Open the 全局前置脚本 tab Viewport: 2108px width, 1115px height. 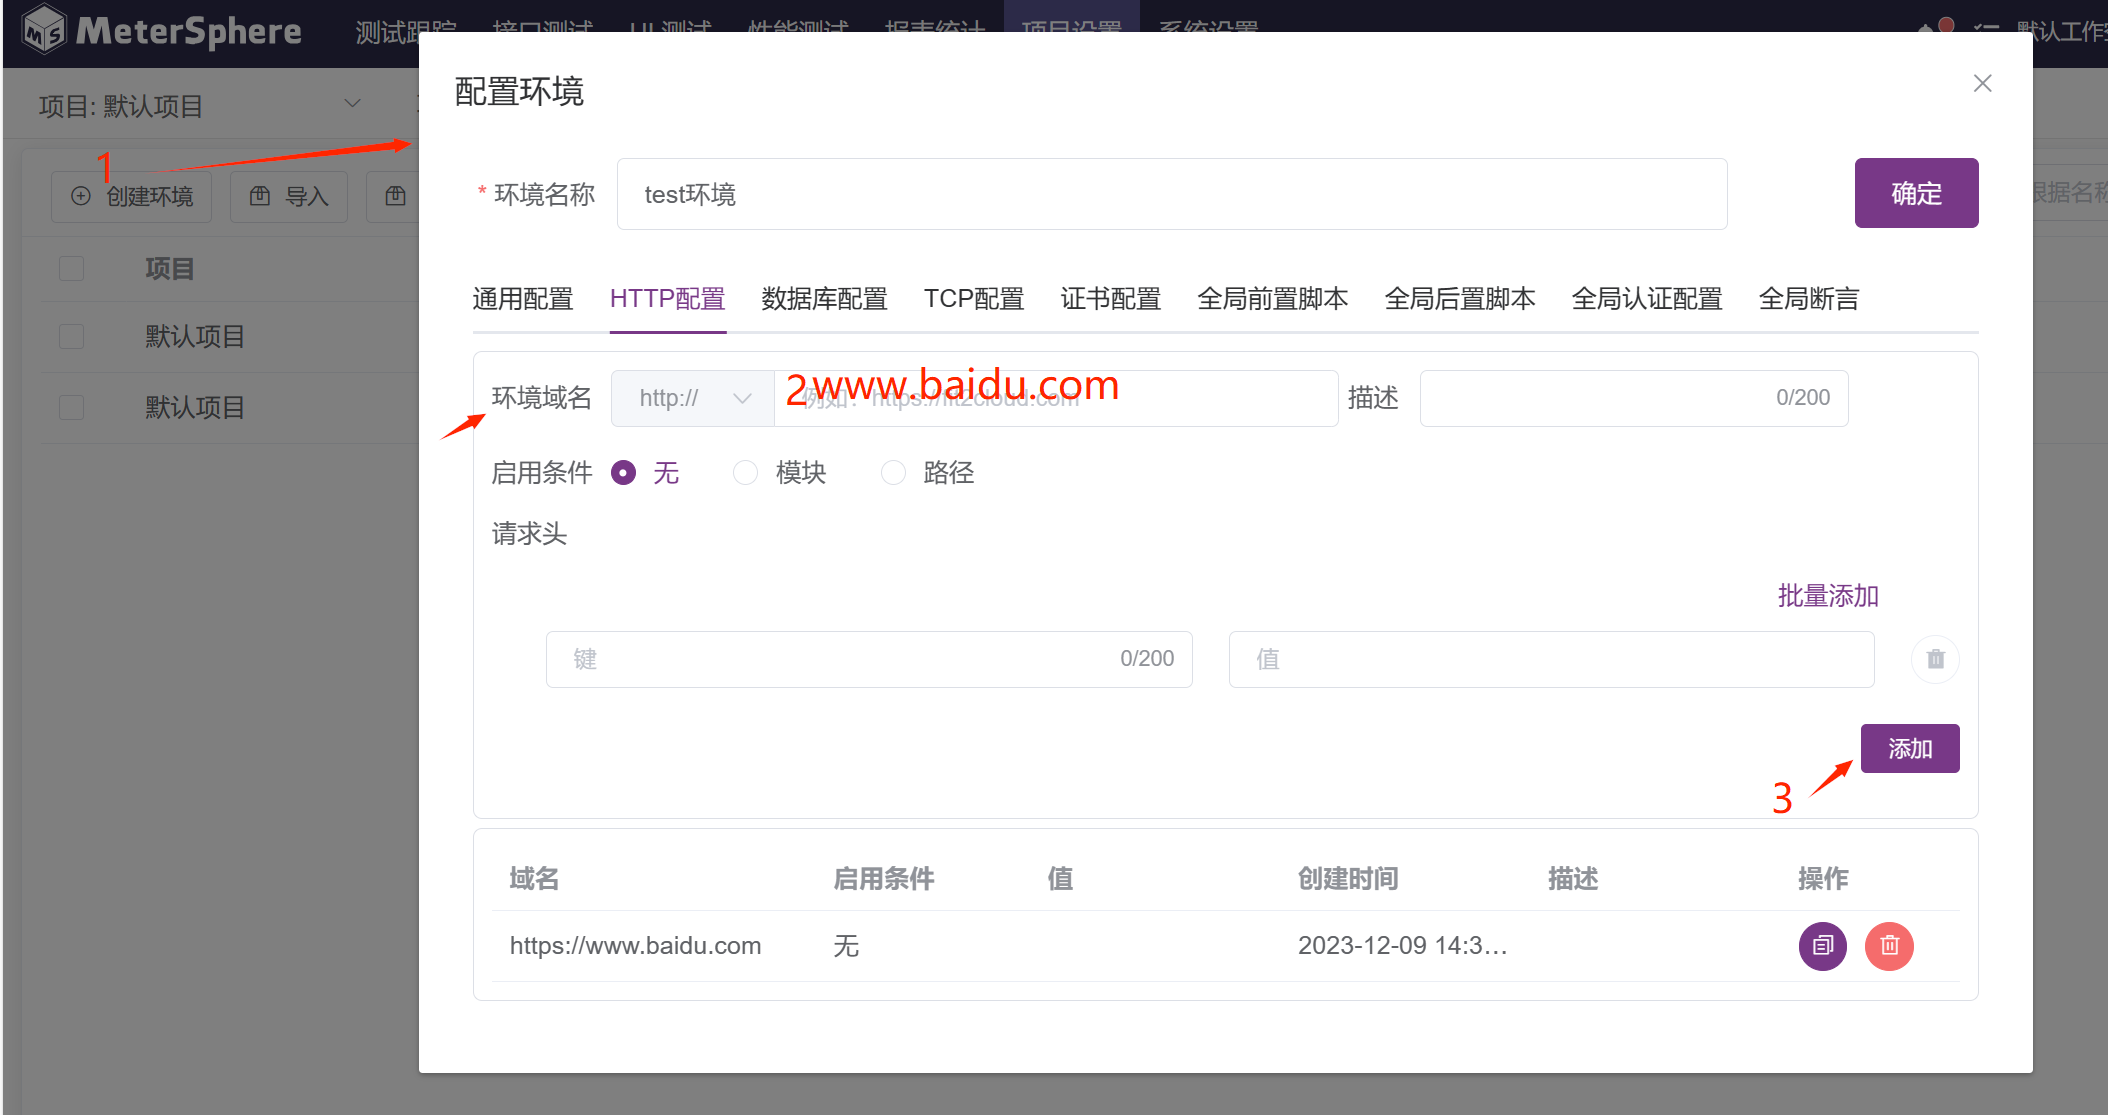pyautogui.click(x=1272, y=299)
